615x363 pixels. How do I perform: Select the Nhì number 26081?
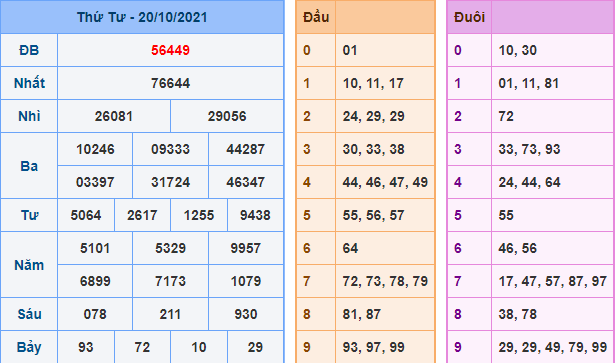coord(114,116)
